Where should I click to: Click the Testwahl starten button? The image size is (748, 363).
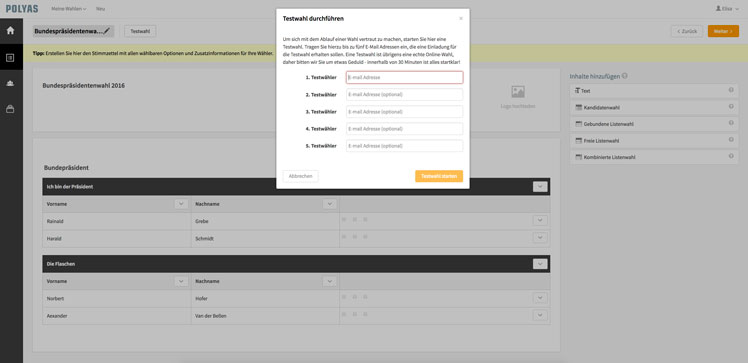[x=439, y=176]
